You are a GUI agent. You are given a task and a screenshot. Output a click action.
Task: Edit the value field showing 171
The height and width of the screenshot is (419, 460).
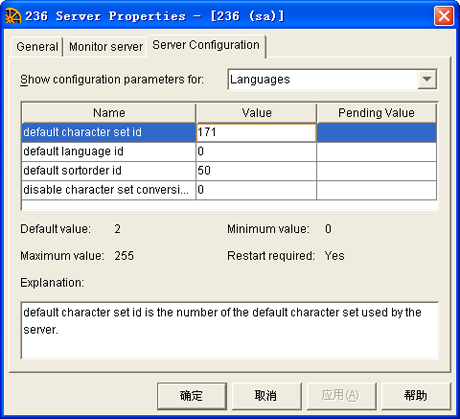click(256, 133)
